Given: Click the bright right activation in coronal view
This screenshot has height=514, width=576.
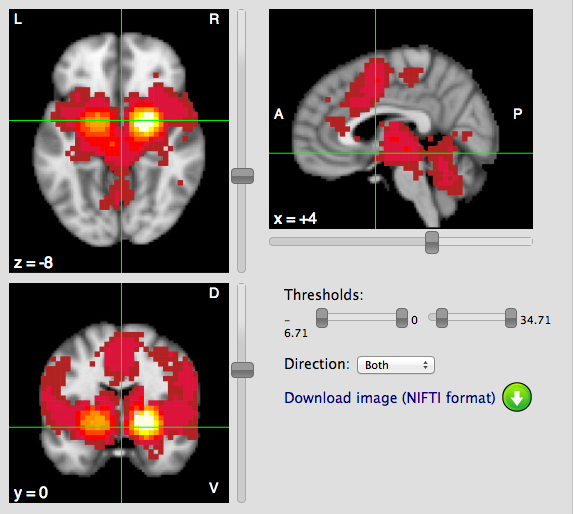Looking at the screenshot, I should [x=147, y=423].
